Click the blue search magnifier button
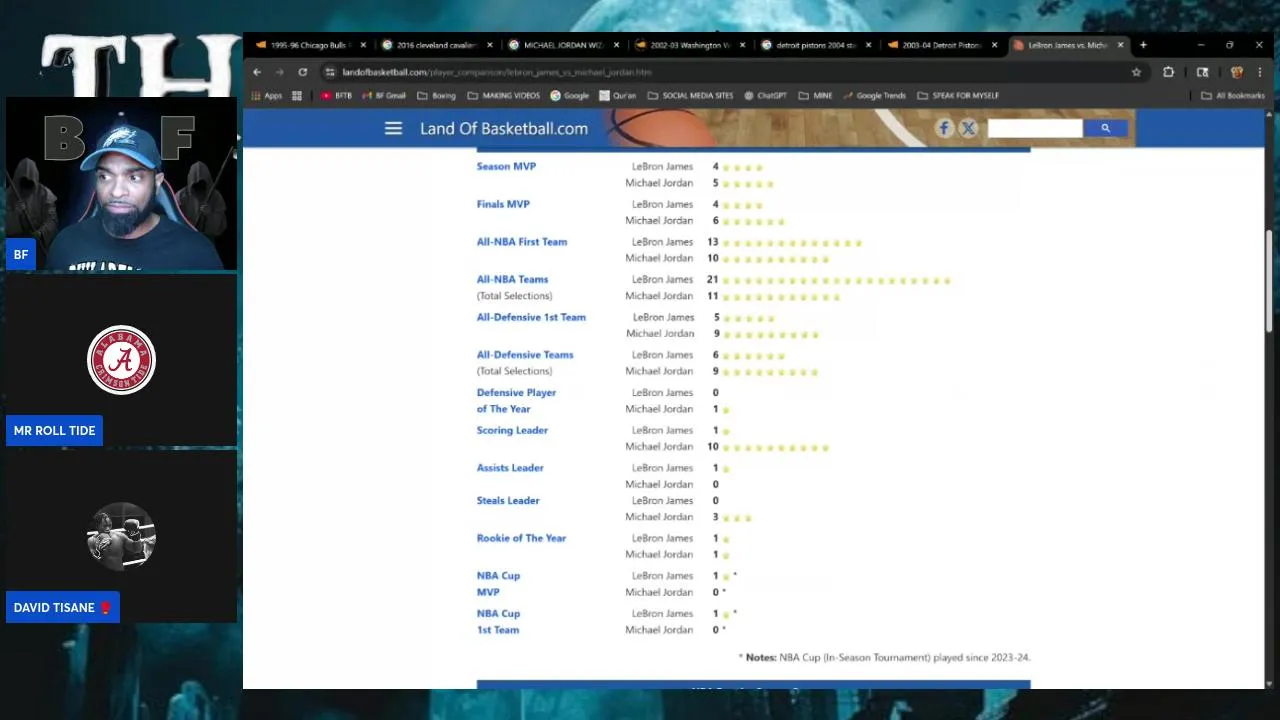Viewport: 1280px width, 720px height. (1105, 128)
